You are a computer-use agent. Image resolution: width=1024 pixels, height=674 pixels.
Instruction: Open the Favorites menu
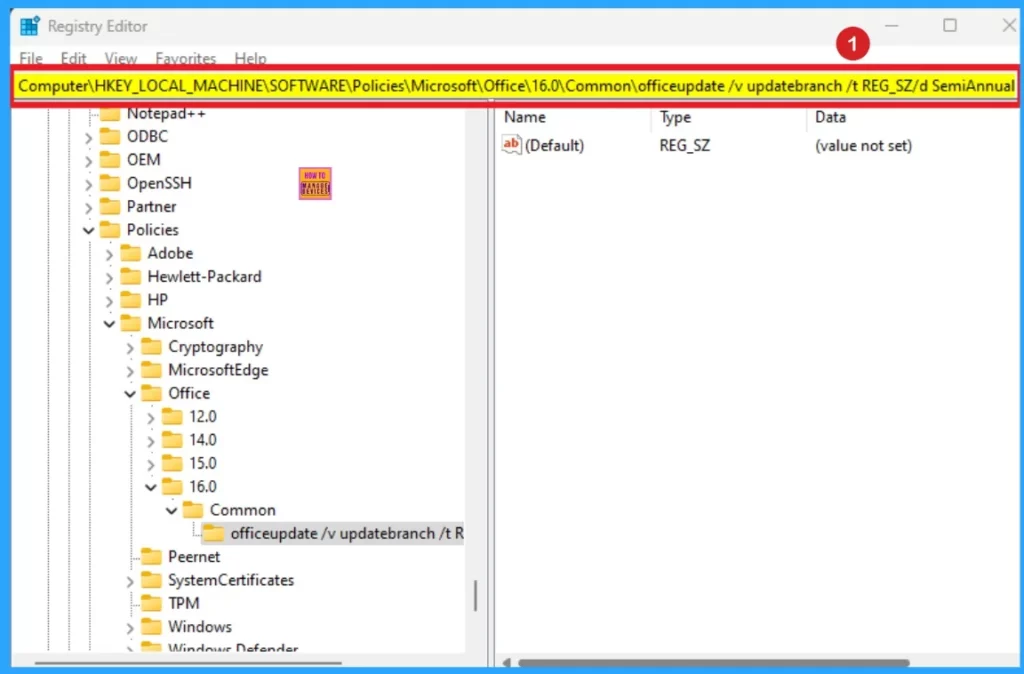[185, 59]
